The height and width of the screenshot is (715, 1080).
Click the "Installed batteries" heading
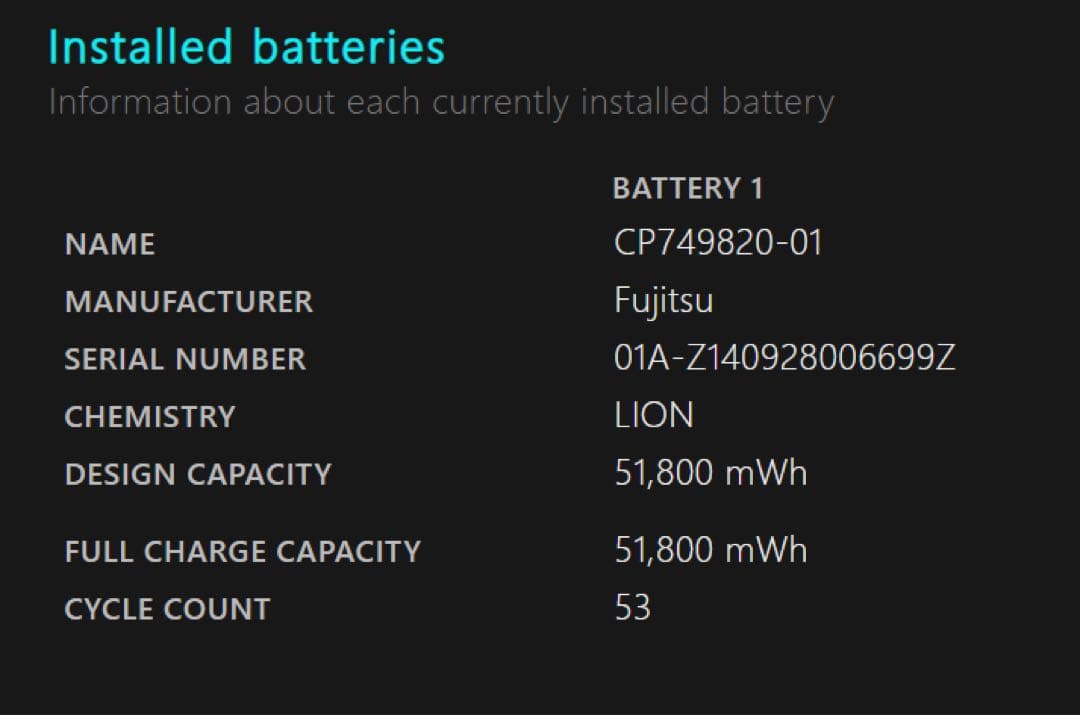tap(246, 47)
